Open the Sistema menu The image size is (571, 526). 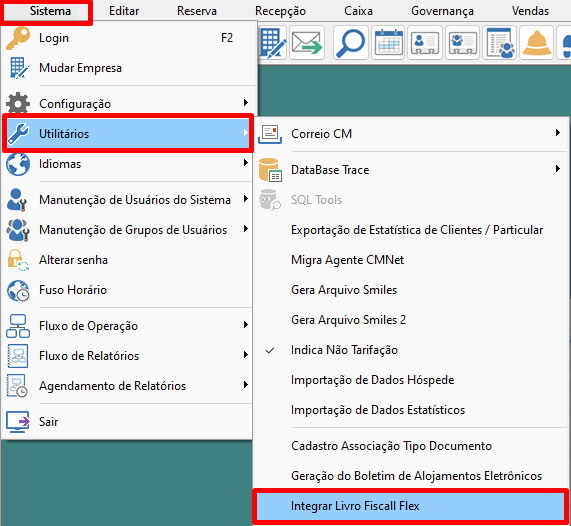[50, 11]
